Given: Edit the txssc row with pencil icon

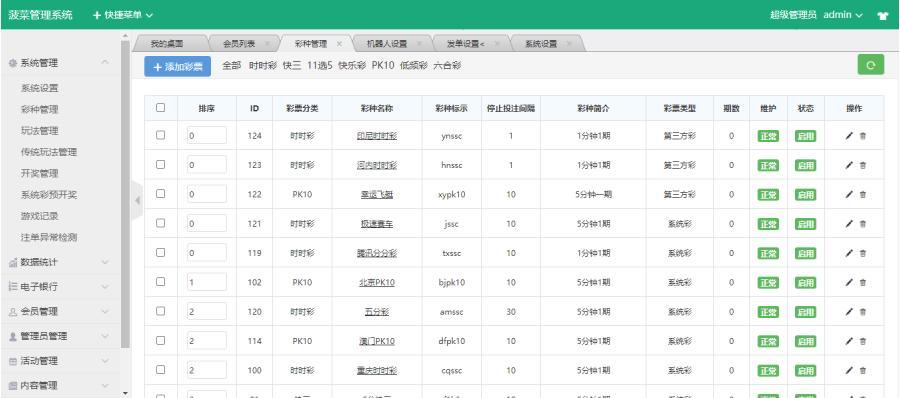Looking at the screenshot, I should pos(849,253).
